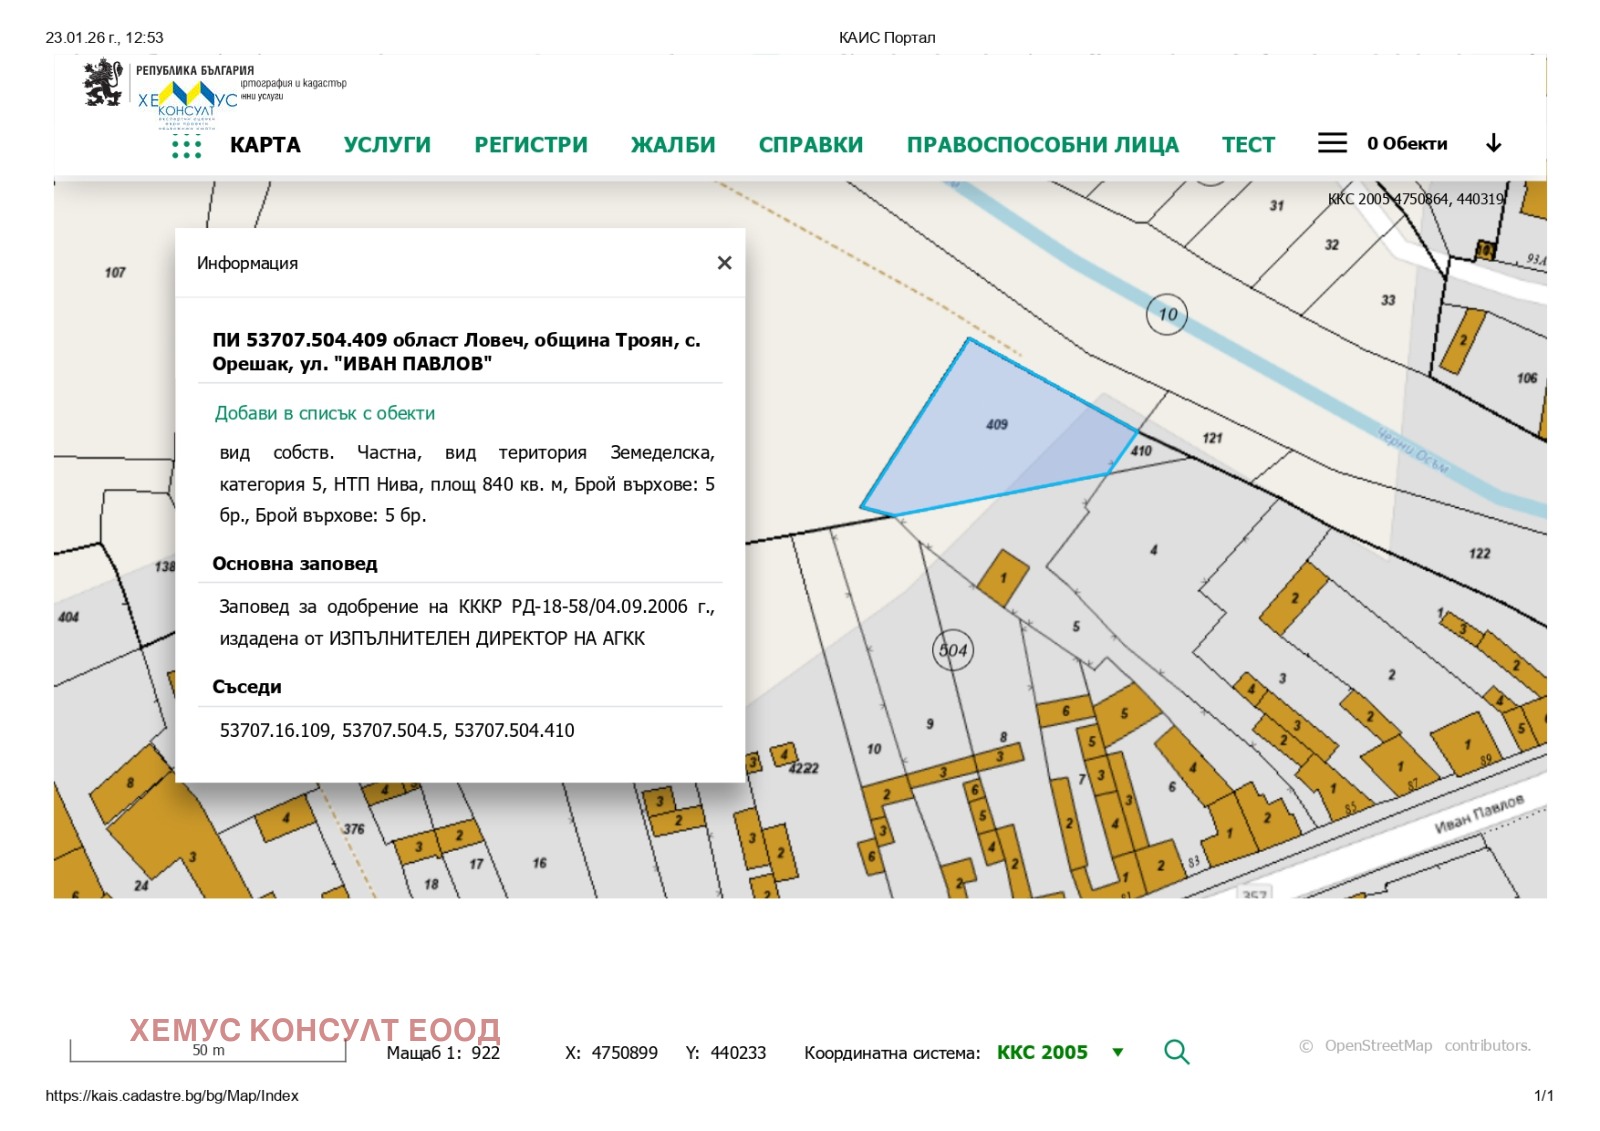Open the ККС 2005 coordinate selector
Screen dimensions: 1600x1131
pyautogui.click(x=1041, y=1052)
